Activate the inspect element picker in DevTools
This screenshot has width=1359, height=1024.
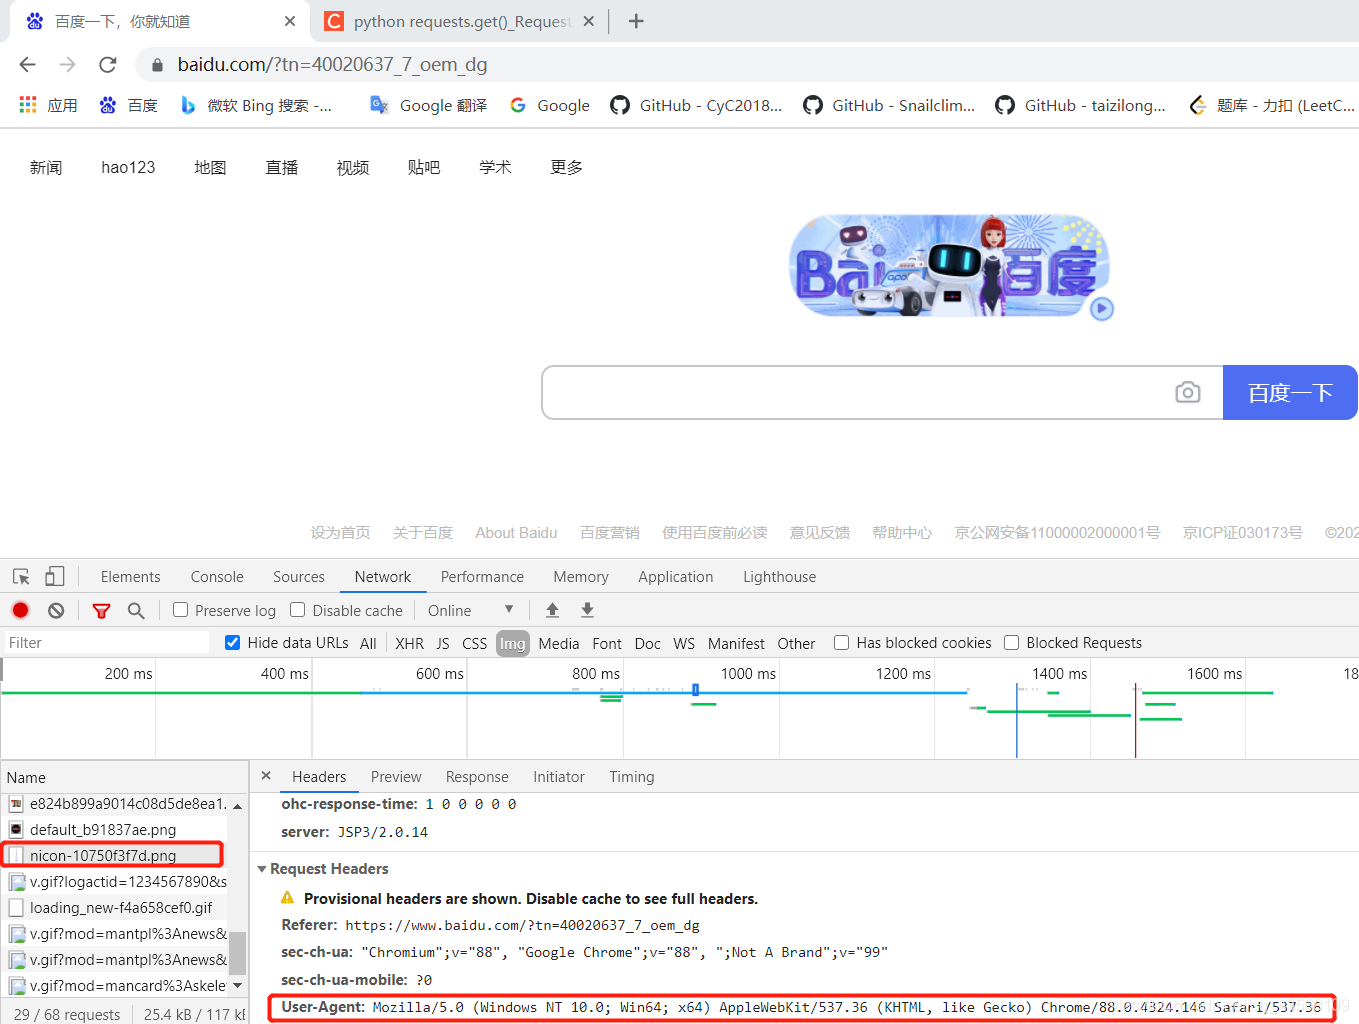click(x=21, y=577)
